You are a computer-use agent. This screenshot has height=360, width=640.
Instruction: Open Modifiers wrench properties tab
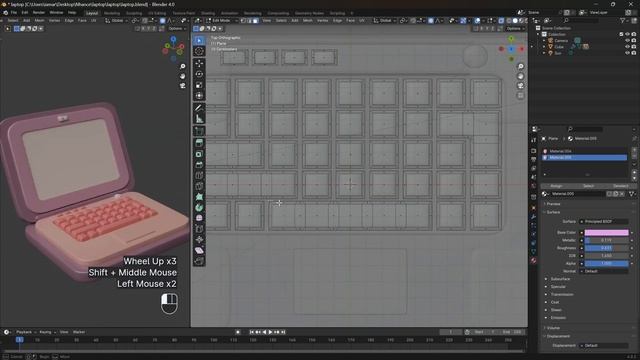(533, 216)
